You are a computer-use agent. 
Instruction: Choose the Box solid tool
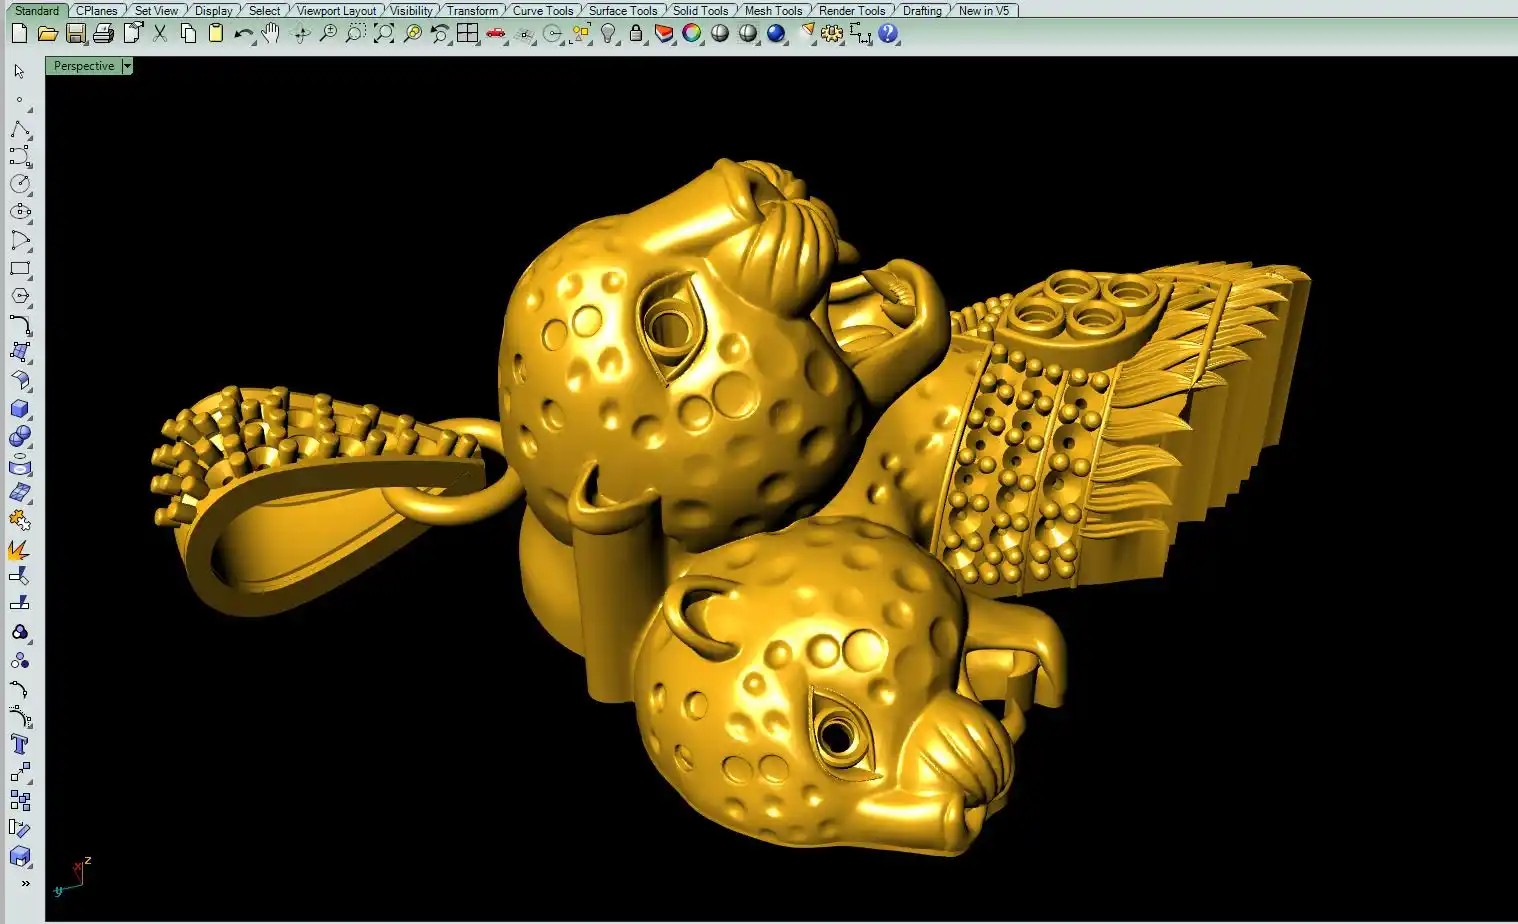pos(20,409)
